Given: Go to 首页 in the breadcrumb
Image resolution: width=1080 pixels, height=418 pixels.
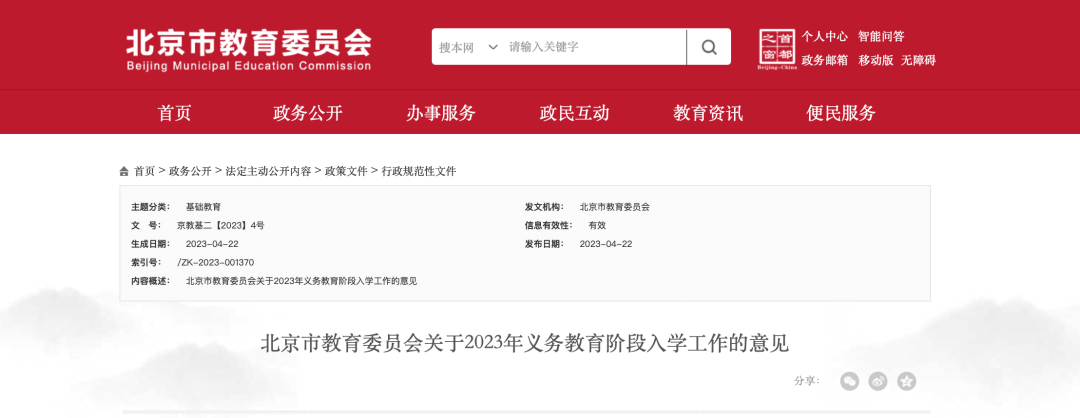Looking at the screenshot, I should tap(145, 171).
